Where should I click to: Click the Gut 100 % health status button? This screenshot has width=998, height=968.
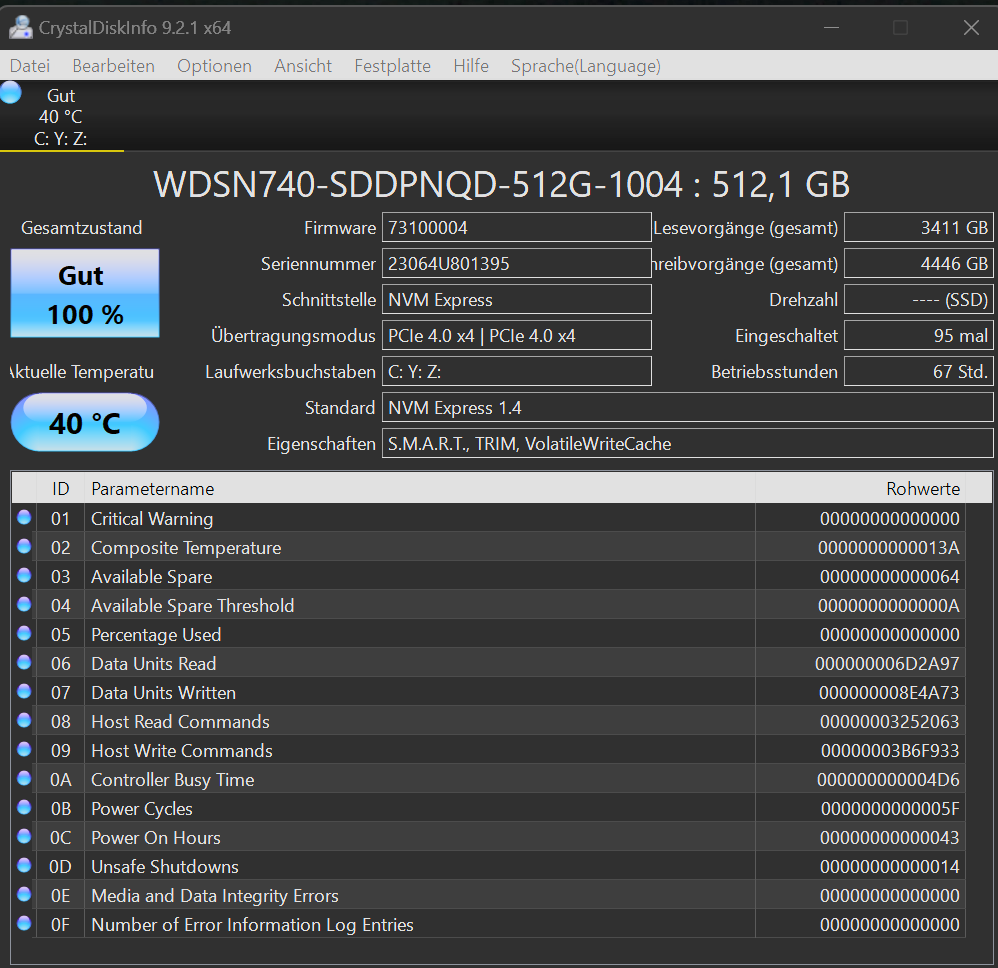click(85, 293)
